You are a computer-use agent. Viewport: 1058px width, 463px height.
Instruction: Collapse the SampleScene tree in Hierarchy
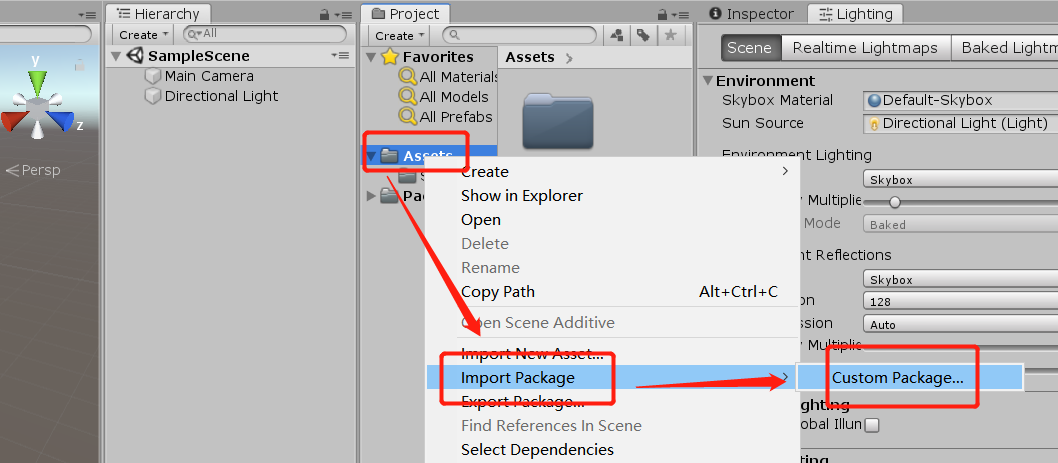[x=117, y=56]
